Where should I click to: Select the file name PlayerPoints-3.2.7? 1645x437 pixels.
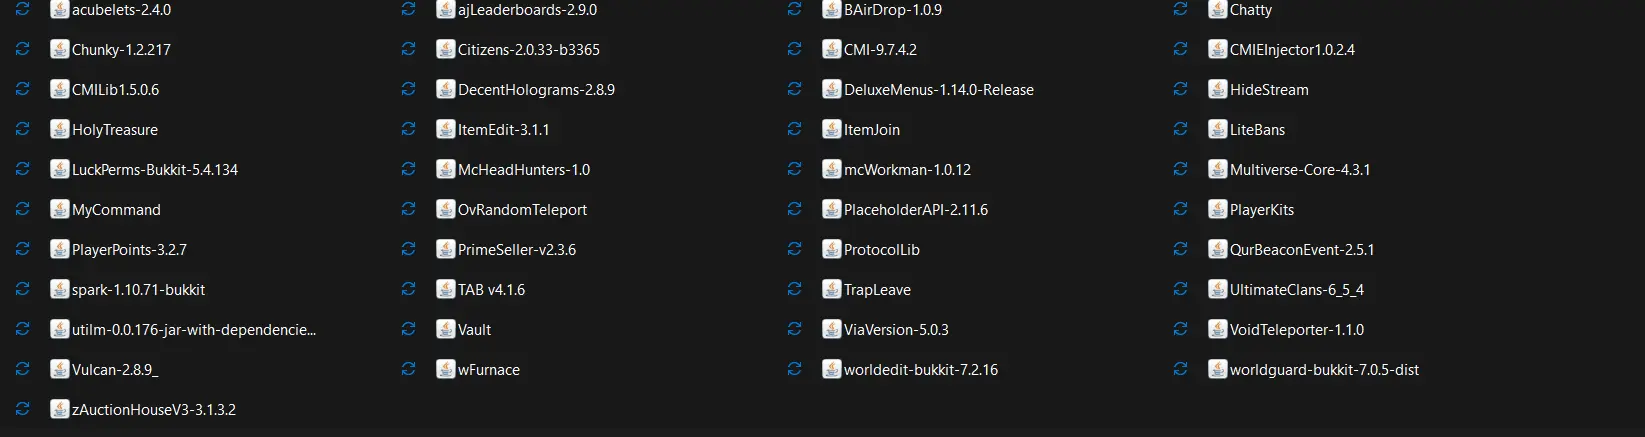coord(129,250)
